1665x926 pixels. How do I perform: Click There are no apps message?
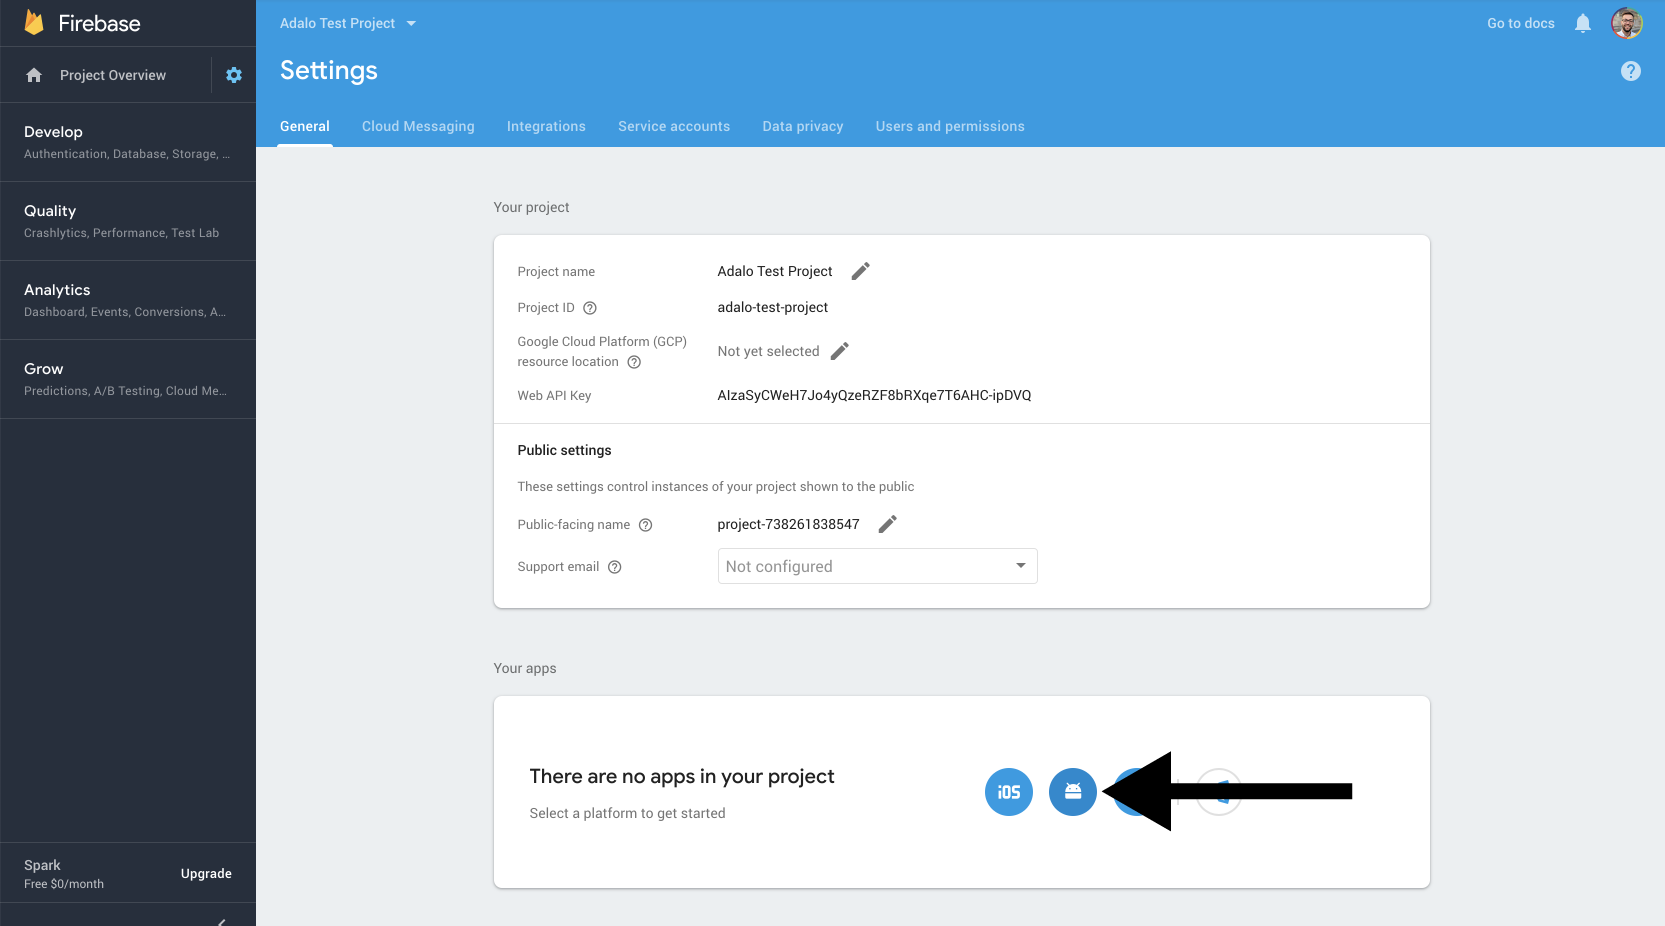click(x=682, y=776)
